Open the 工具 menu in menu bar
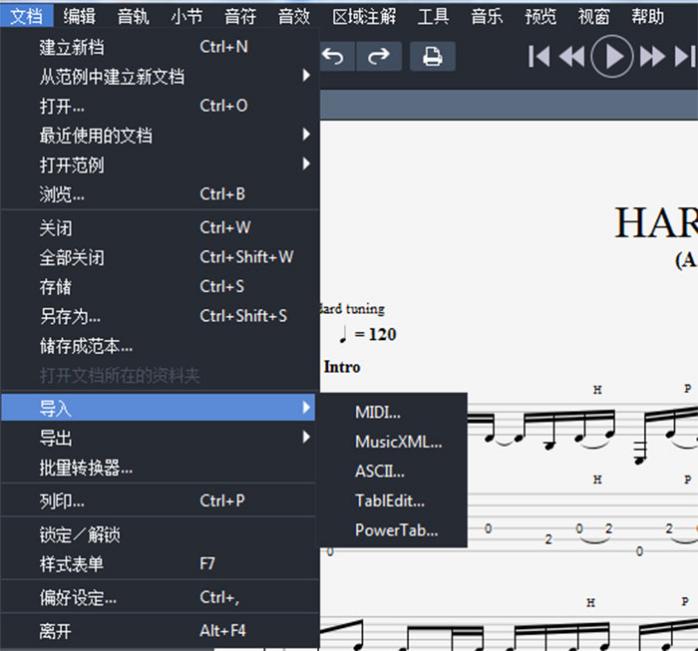Screen dimensions: 698x651 [x=433, y=16]
